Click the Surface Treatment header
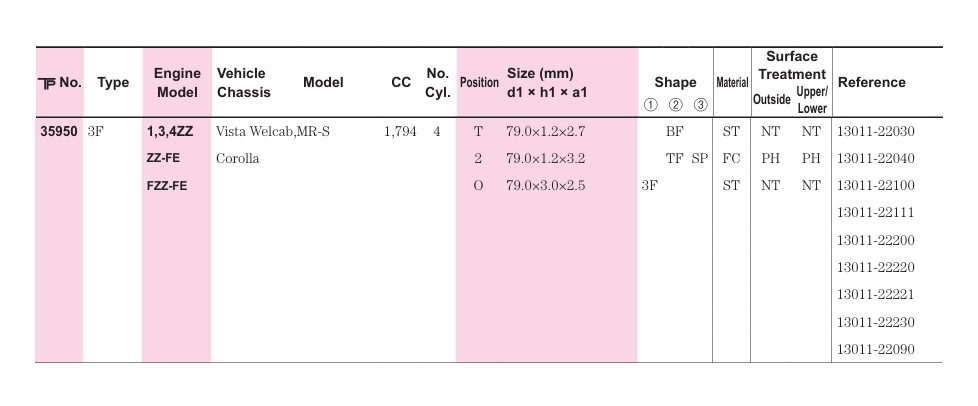Image resolution: width=978 pixels, height=406 pixels. [x=792, y=65]
